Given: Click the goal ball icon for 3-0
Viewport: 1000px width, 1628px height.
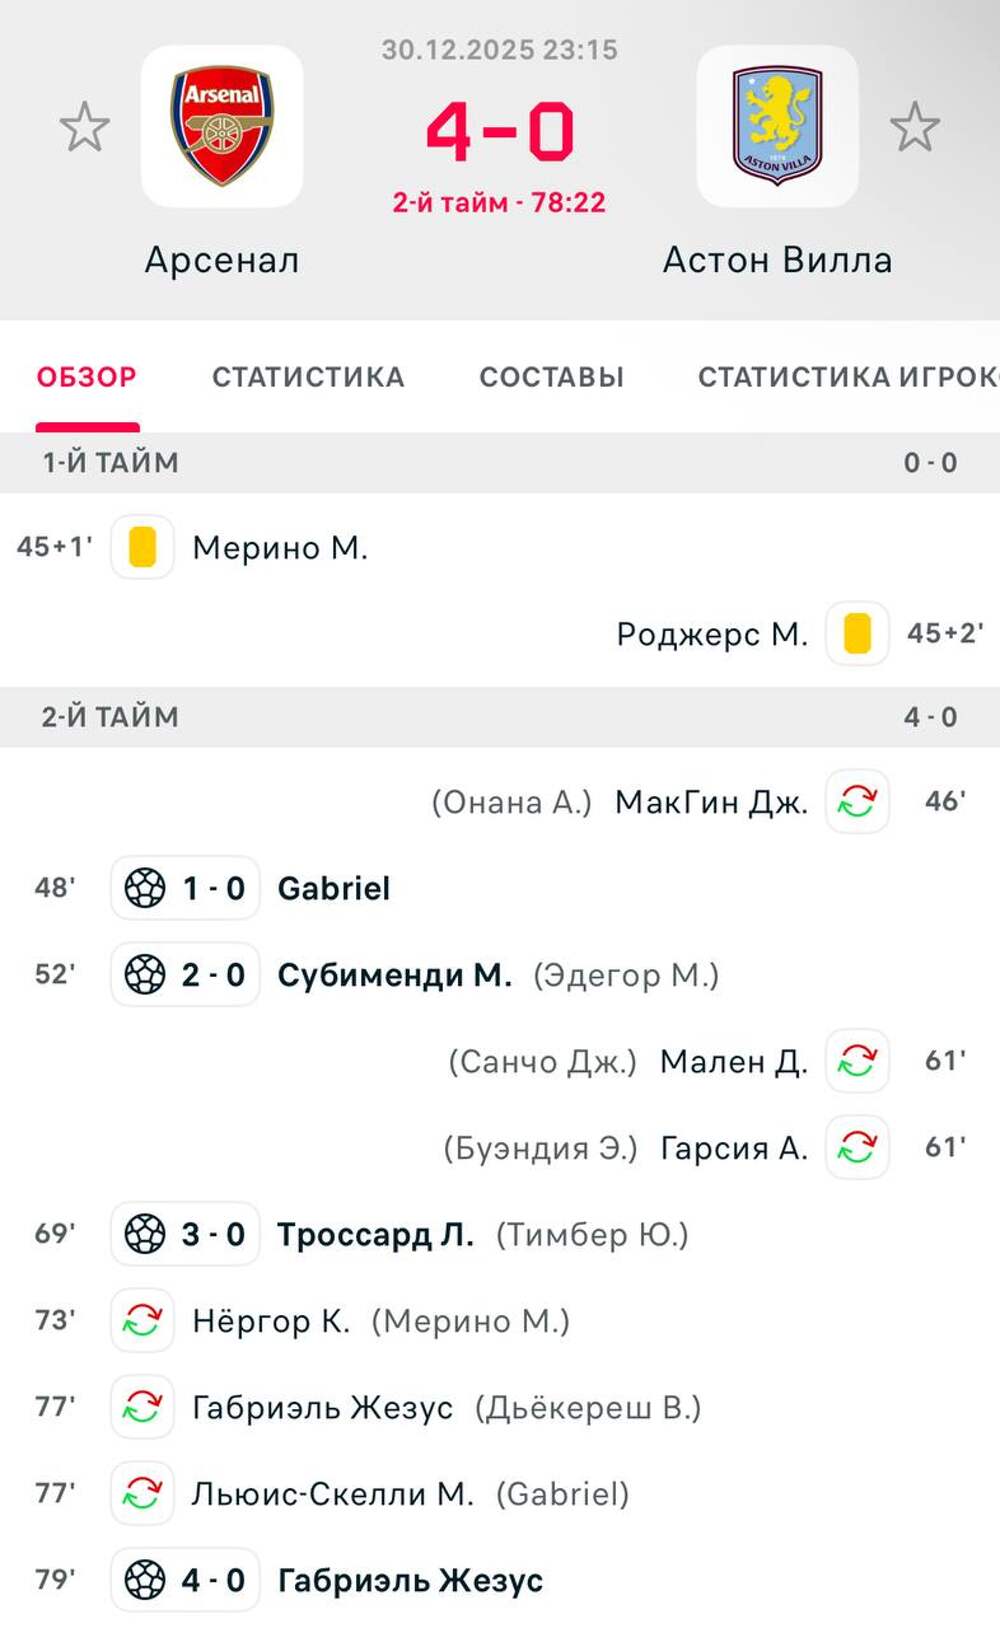Looking at the screenshot, I should pos(145,1234).
